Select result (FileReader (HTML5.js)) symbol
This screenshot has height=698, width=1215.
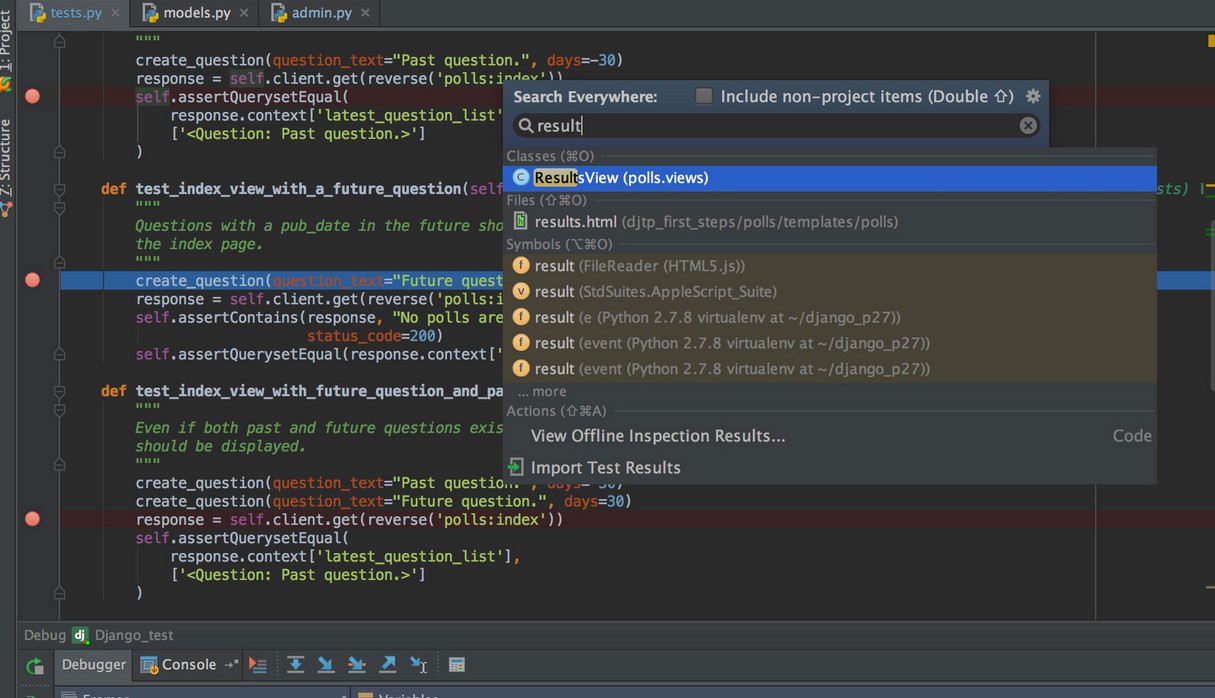click(x=829, y=266)
